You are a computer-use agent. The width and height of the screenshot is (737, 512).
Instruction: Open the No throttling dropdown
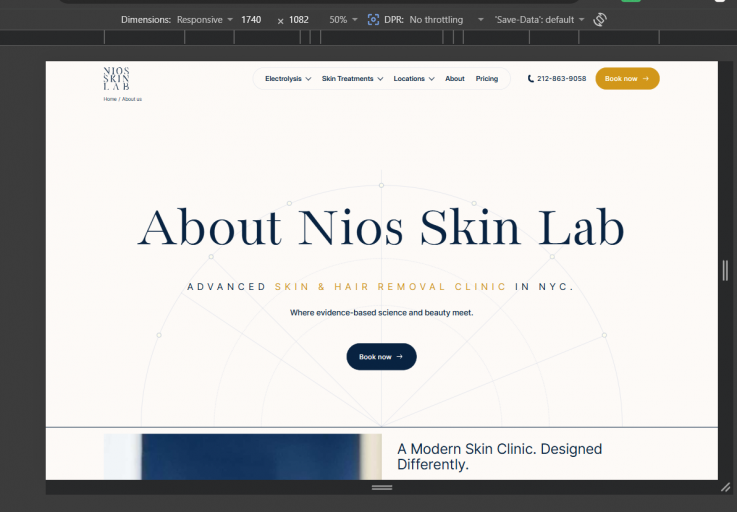pos(446,20)
